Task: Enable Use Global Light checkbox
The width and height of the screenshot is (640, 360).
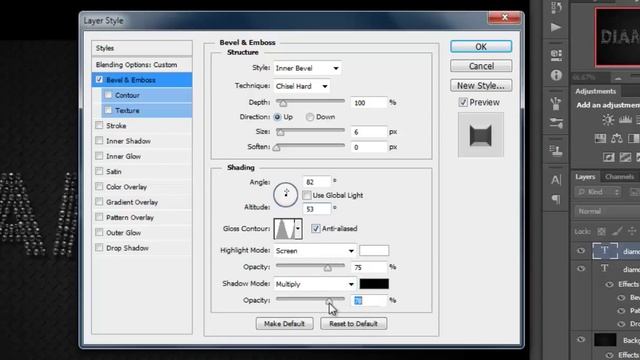Action: (307, 195)
